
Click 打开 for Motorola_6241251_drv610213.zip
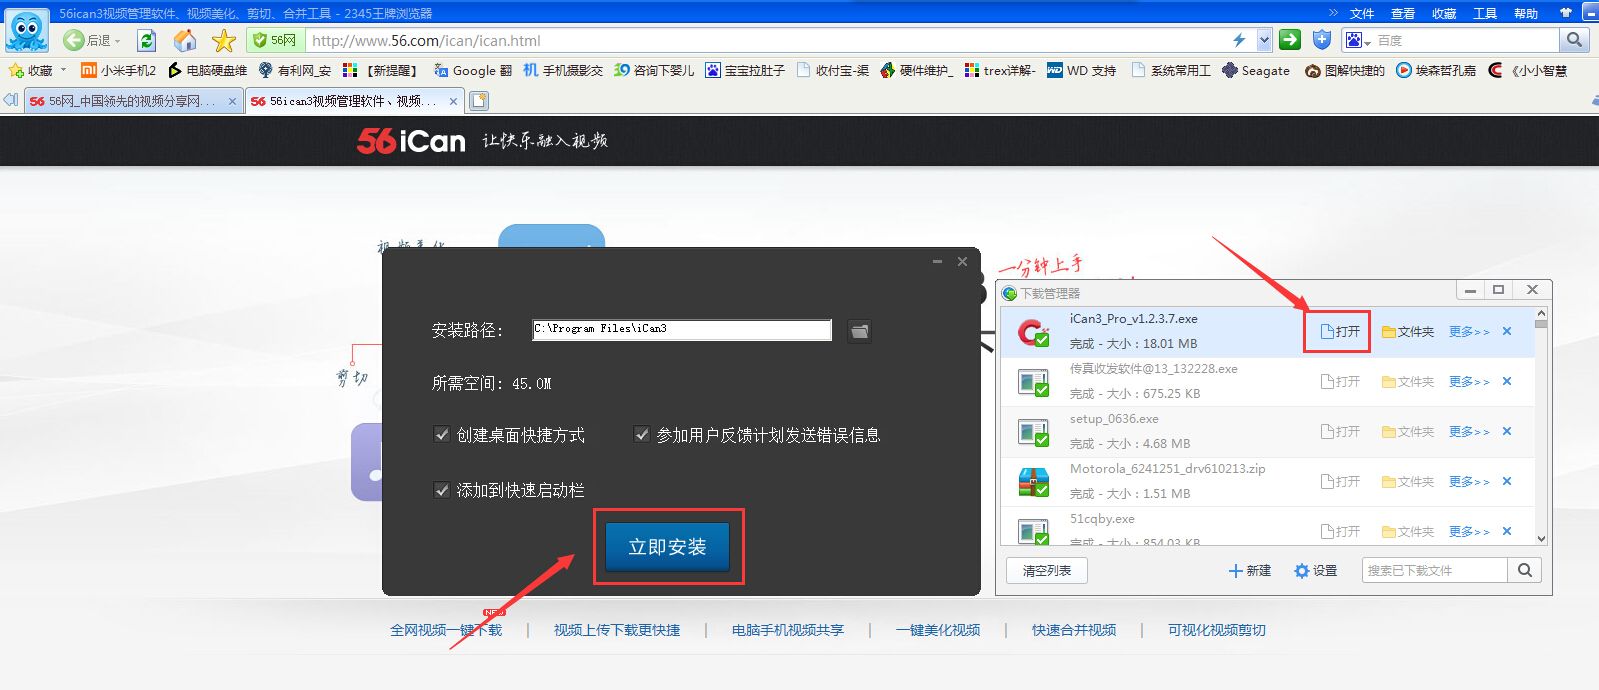click(x=1341, y=481)
